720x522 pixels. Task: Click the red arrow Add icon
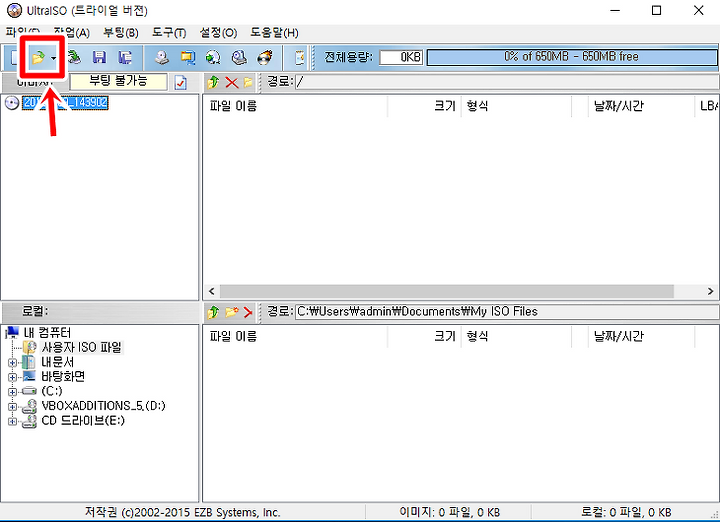click(248, 312)
